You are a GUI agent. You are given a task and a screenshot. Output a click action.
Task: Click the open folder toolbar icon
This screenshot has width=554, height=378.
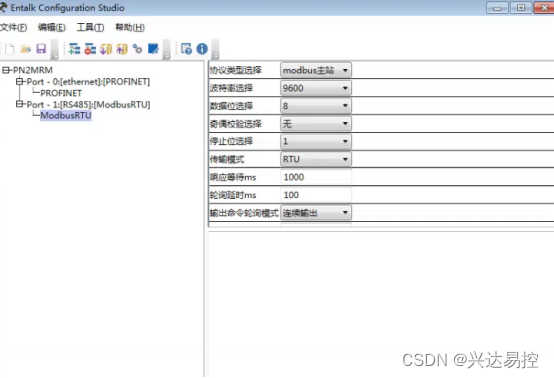(x=25, y=49)
